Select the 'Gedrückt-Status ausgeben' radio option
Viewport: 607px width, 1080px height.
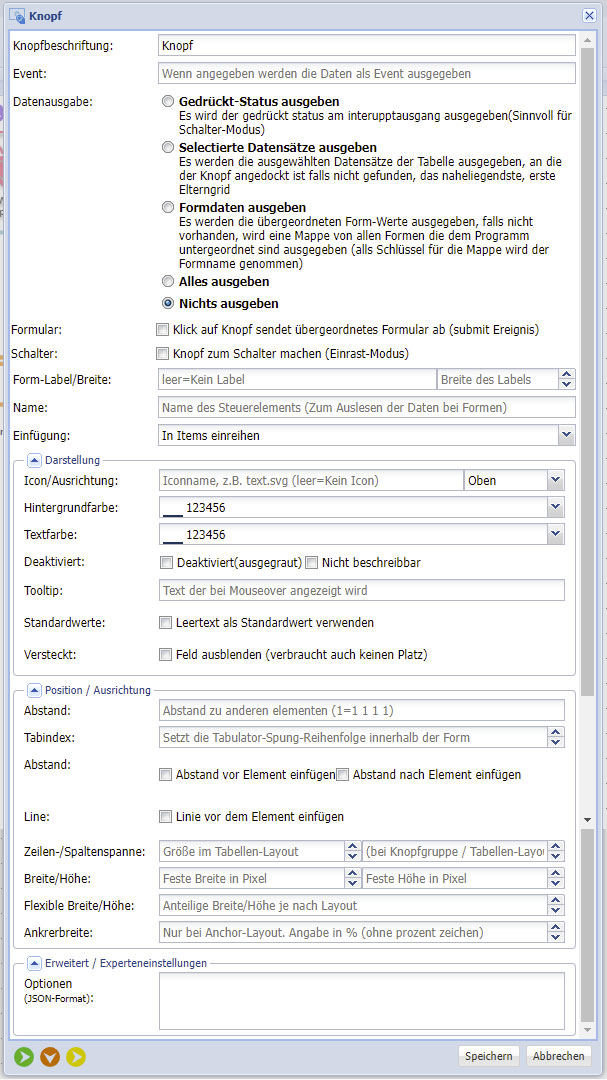[168, 102]
